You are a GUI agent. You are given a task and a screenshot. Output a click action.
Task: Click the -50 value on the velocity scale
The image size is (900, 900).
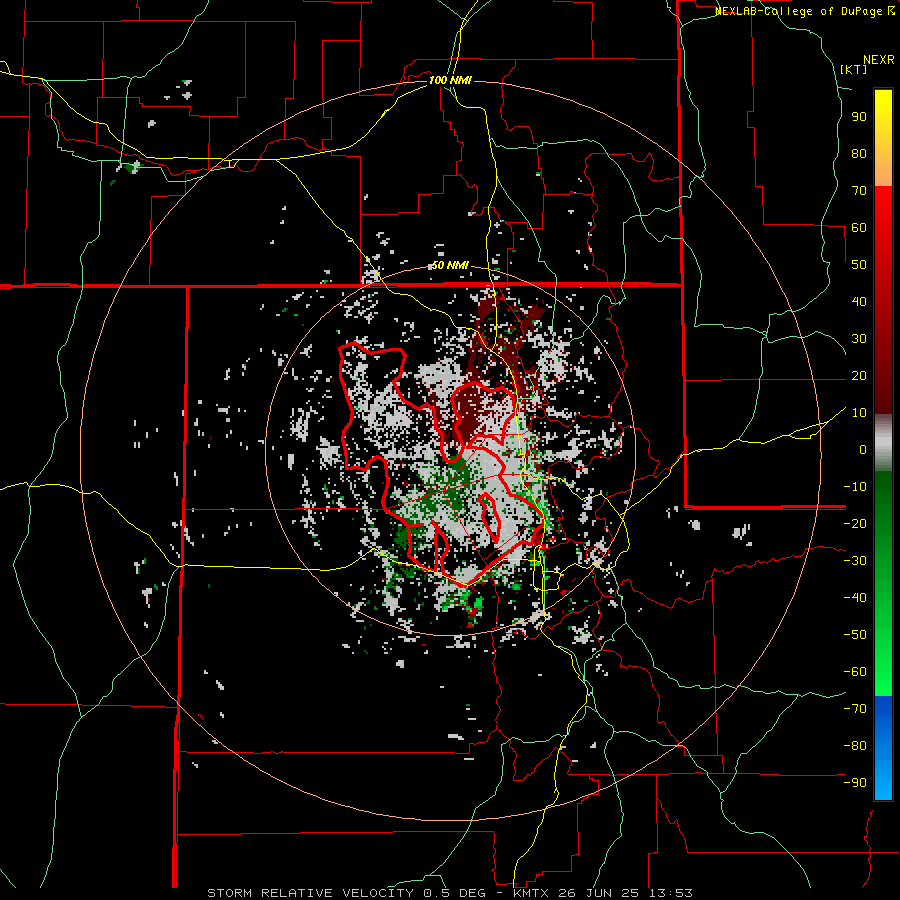855,634
